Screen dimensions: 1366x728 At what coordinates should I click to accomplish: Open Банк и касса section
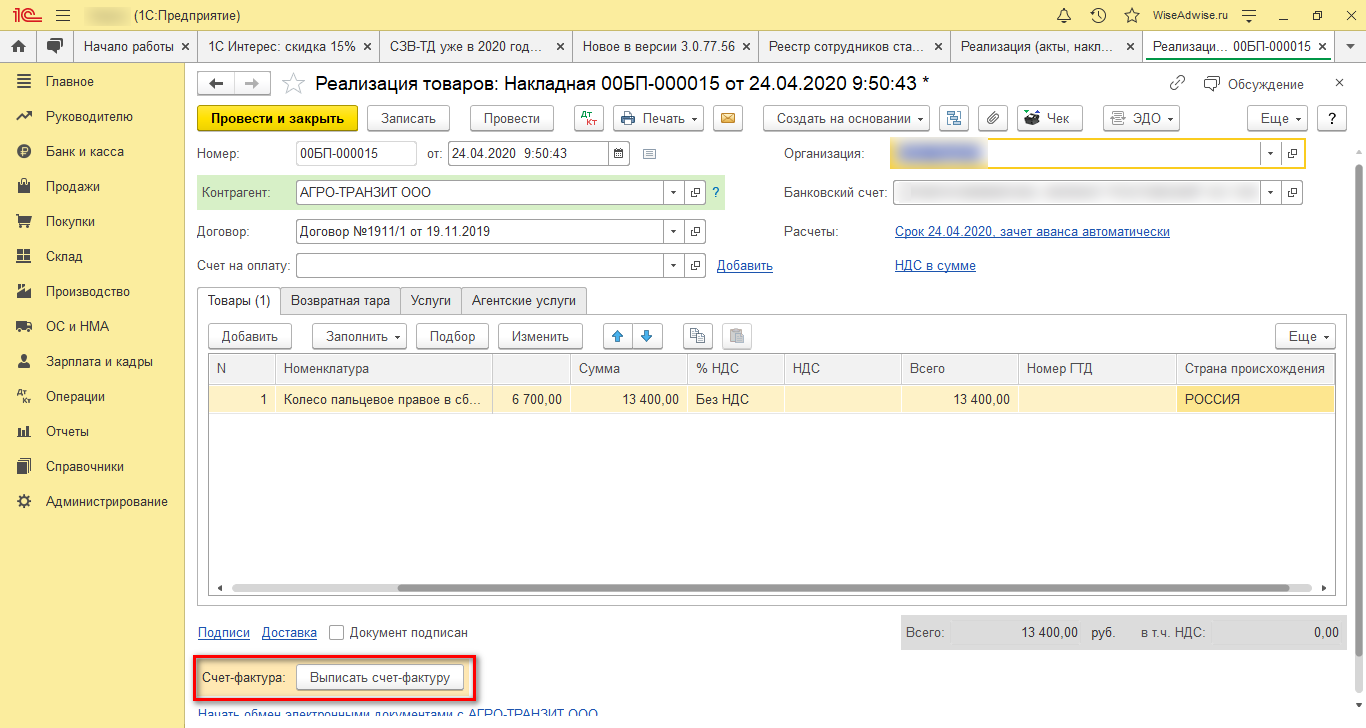(84, 151)
